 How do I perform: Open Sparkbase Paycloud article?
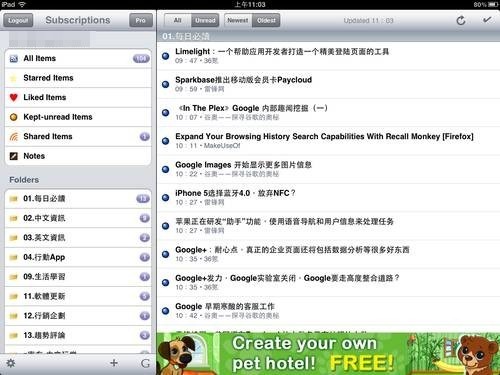(x=328, y=84)
